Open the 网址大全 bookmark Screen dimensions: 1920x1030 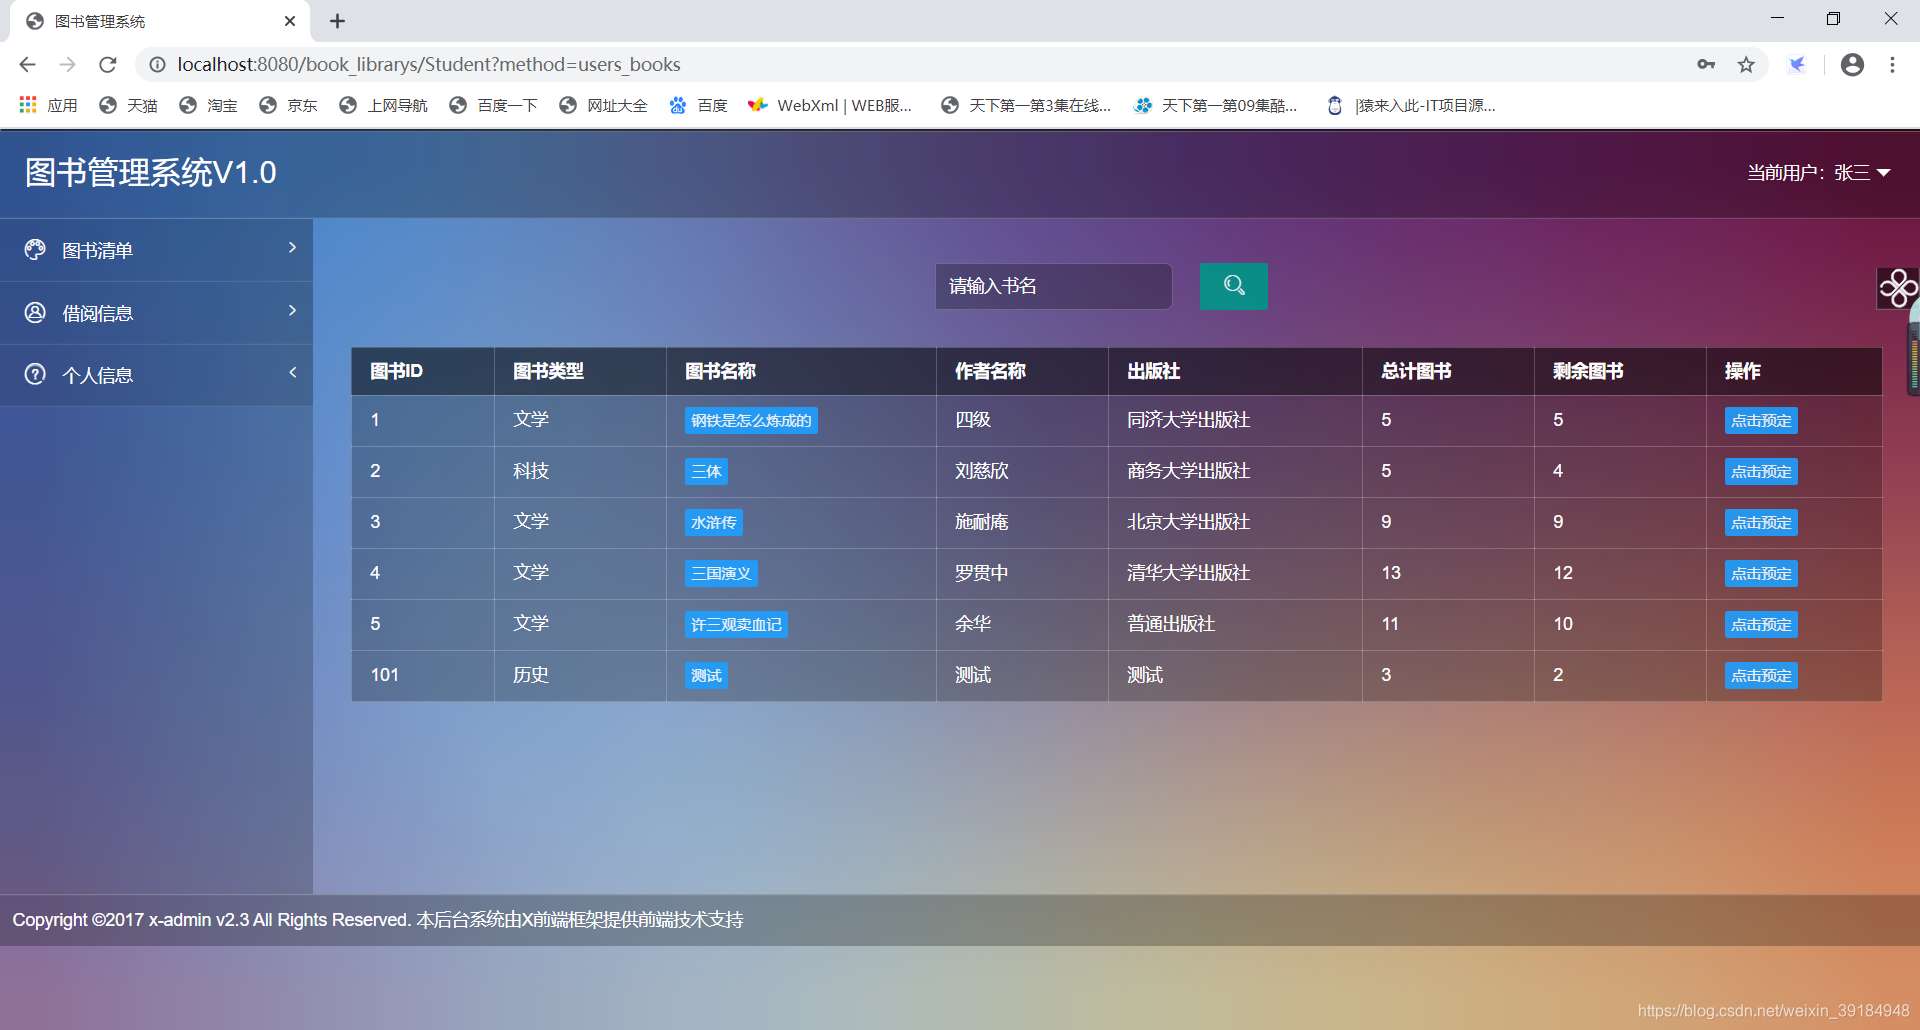(603, 105)
